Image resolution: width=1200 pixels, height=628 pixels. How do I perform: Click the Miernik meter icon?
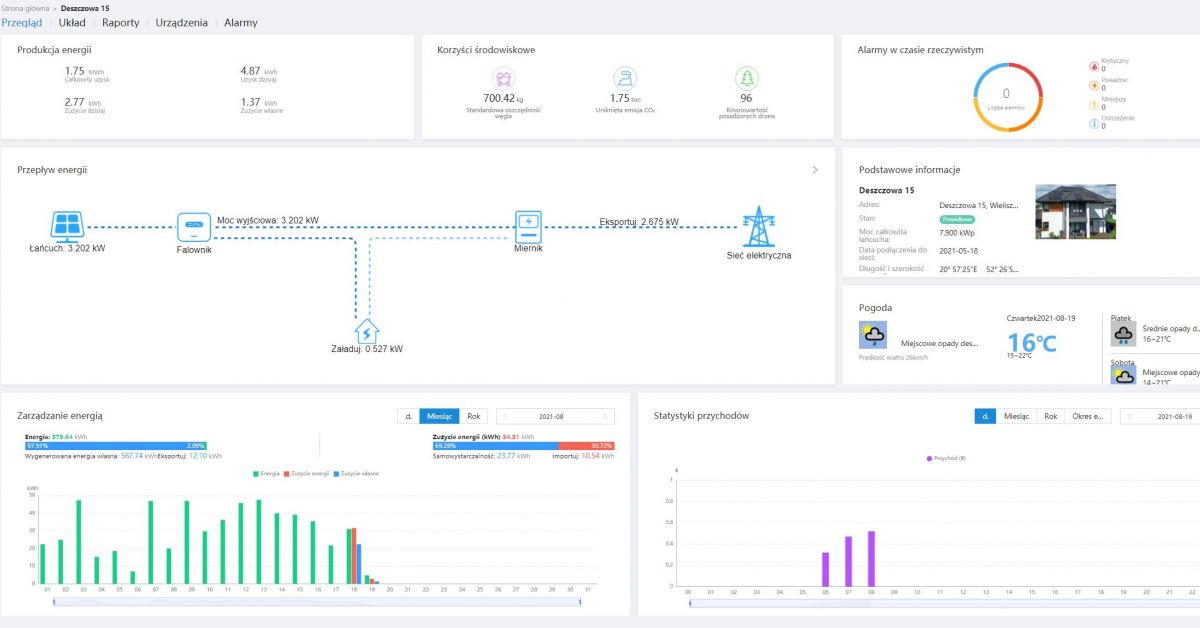click(x=528, y=226)
